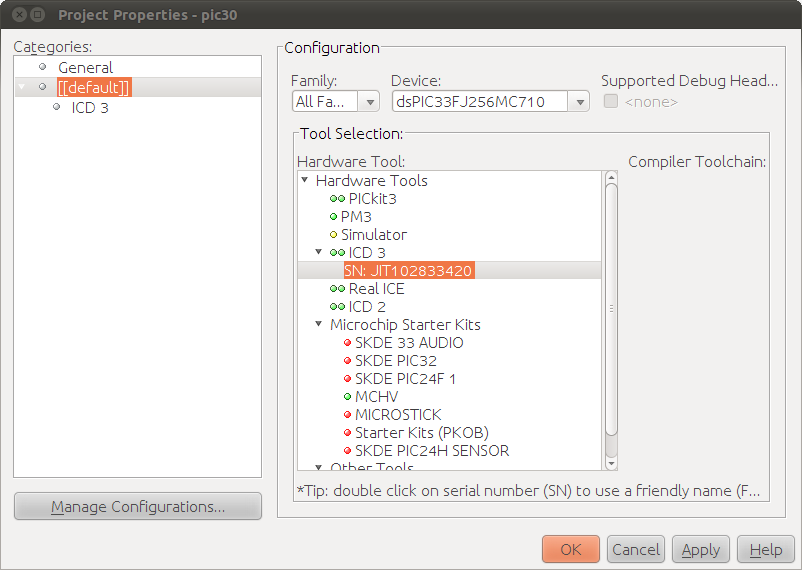
Task: Click the hardware tool list scrollbar
Action: point(611,309)
